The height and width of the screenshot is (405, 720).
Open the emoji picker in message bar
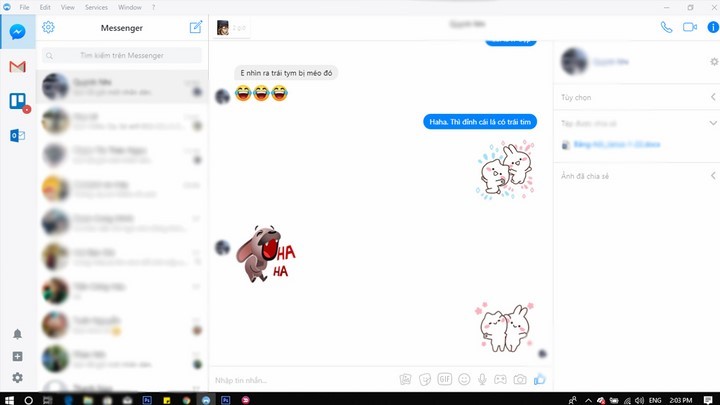(x=464, y=380)
